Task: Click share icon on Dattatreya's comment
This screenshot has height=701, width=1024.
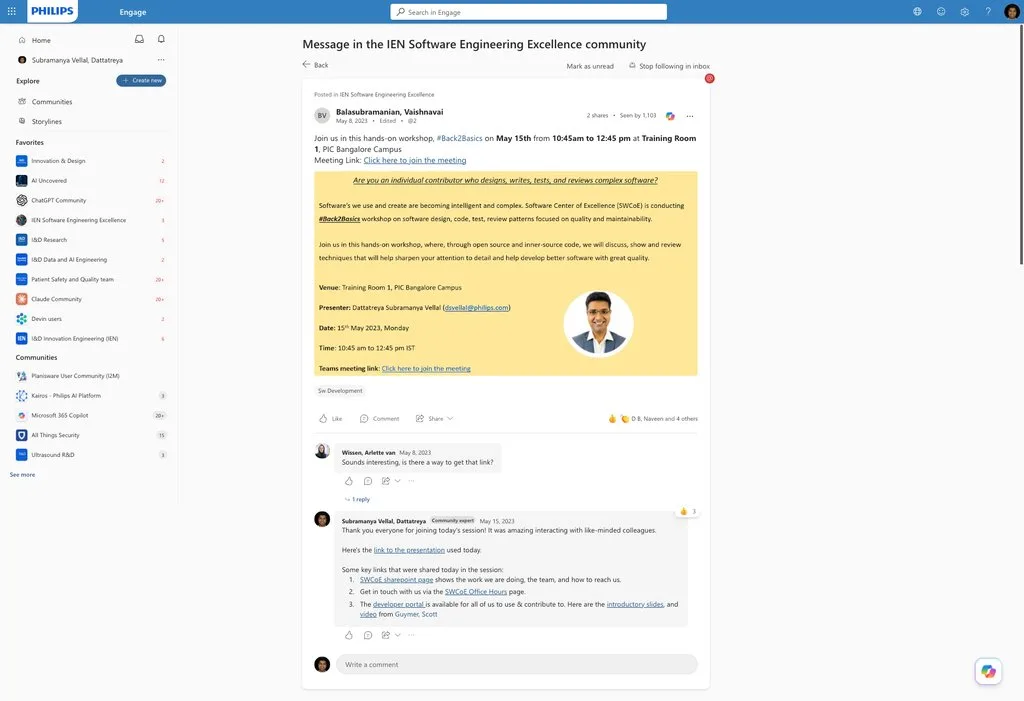Action: [x=386, y=635]
